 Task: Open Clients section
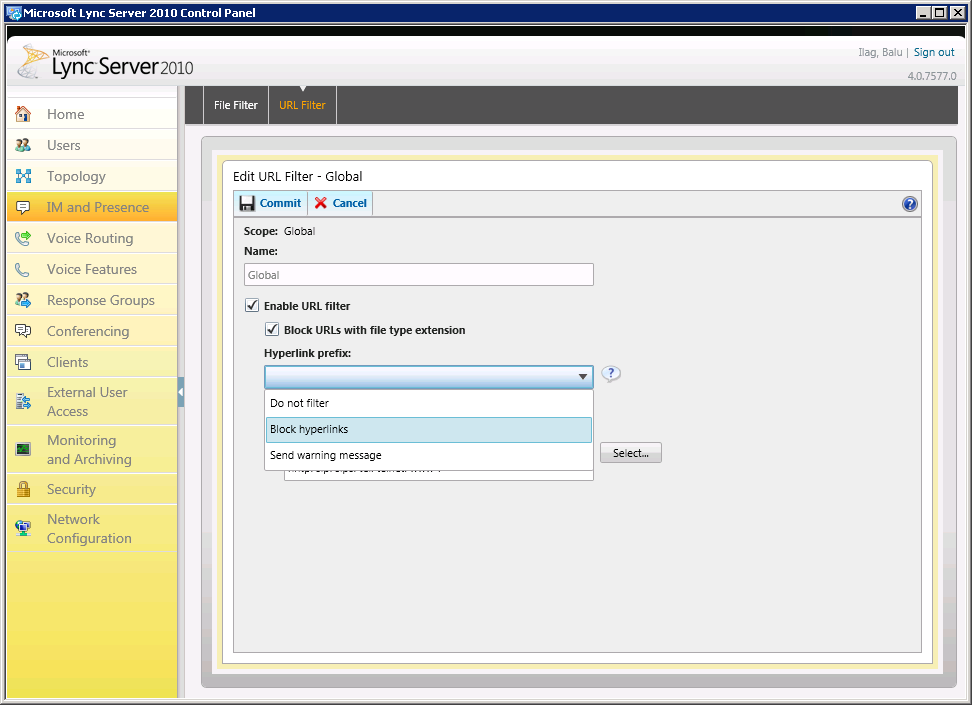point(92,362)
